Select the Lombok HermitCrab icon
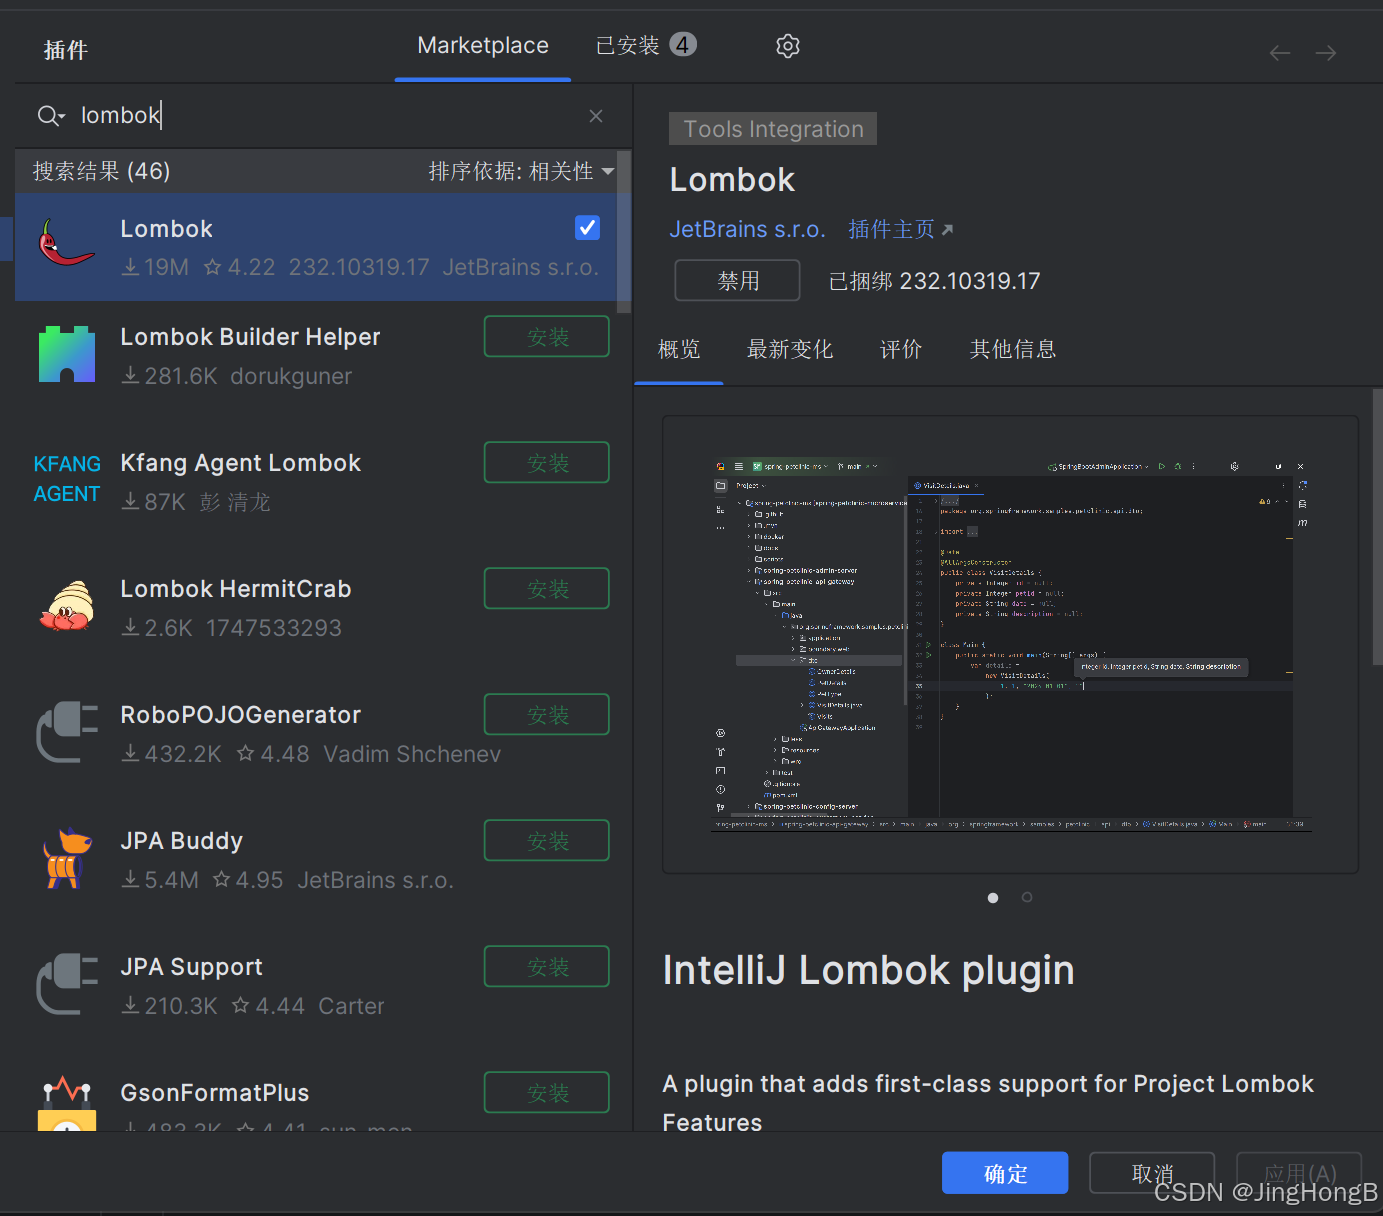 67,606
